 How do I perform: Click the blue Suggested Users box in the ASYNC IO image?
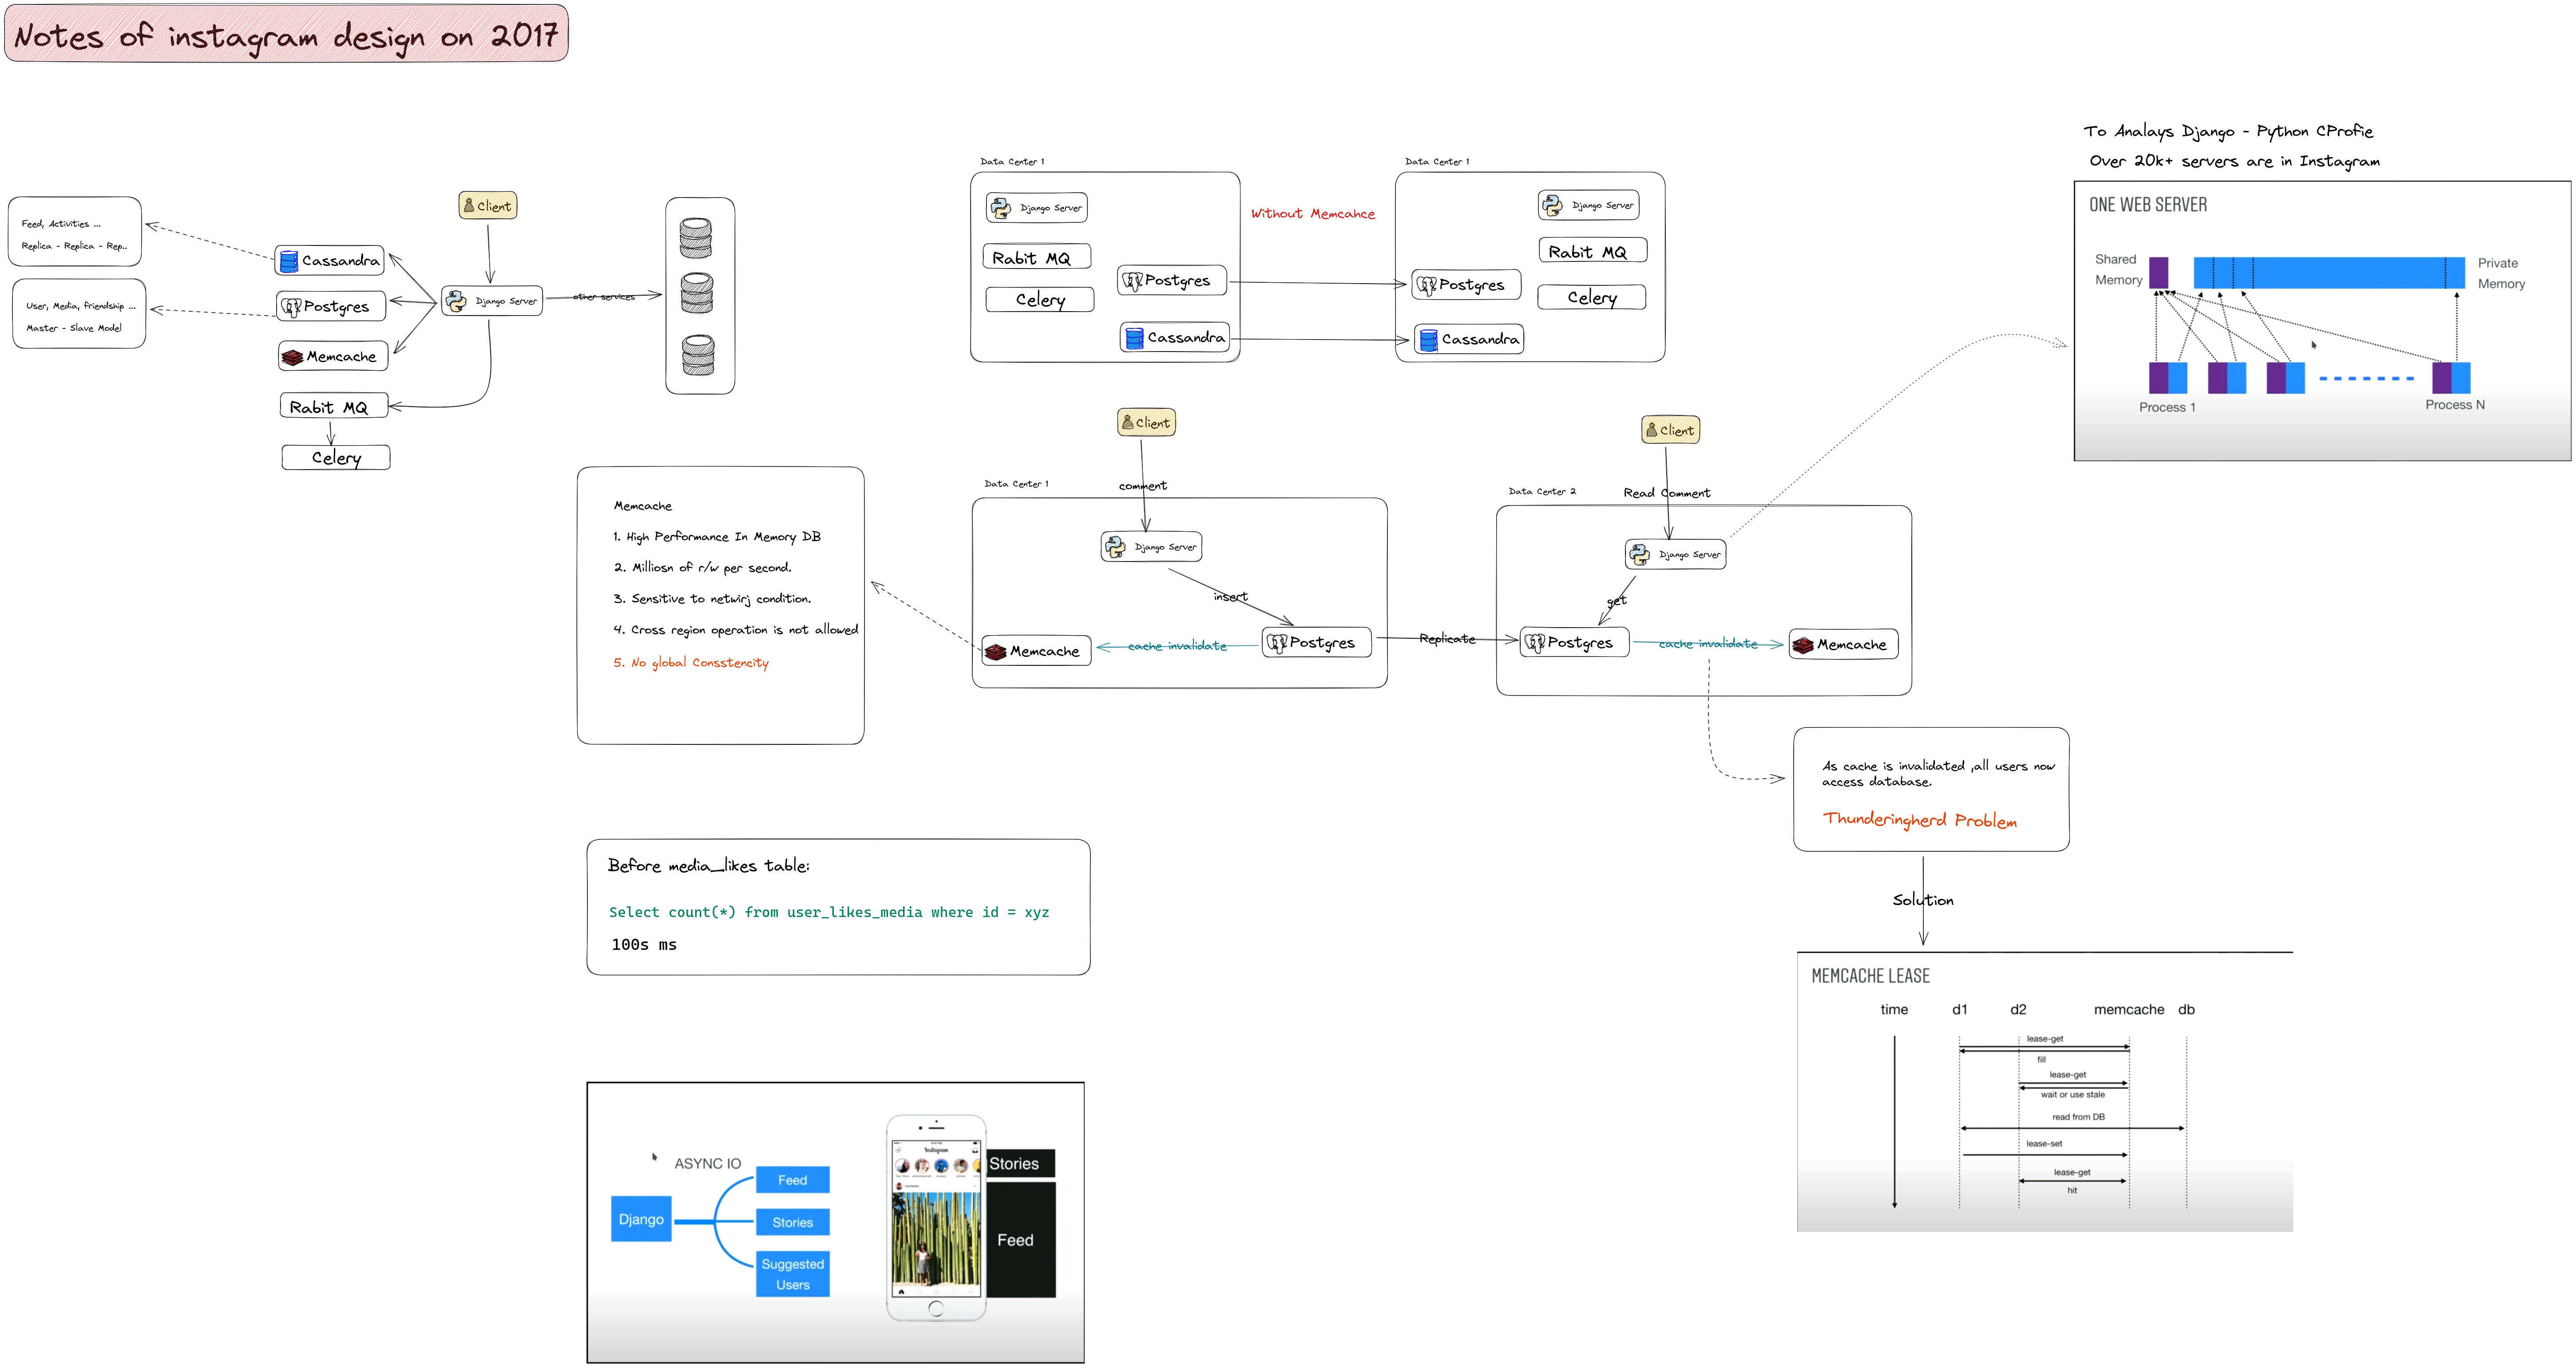(793, 1274)
